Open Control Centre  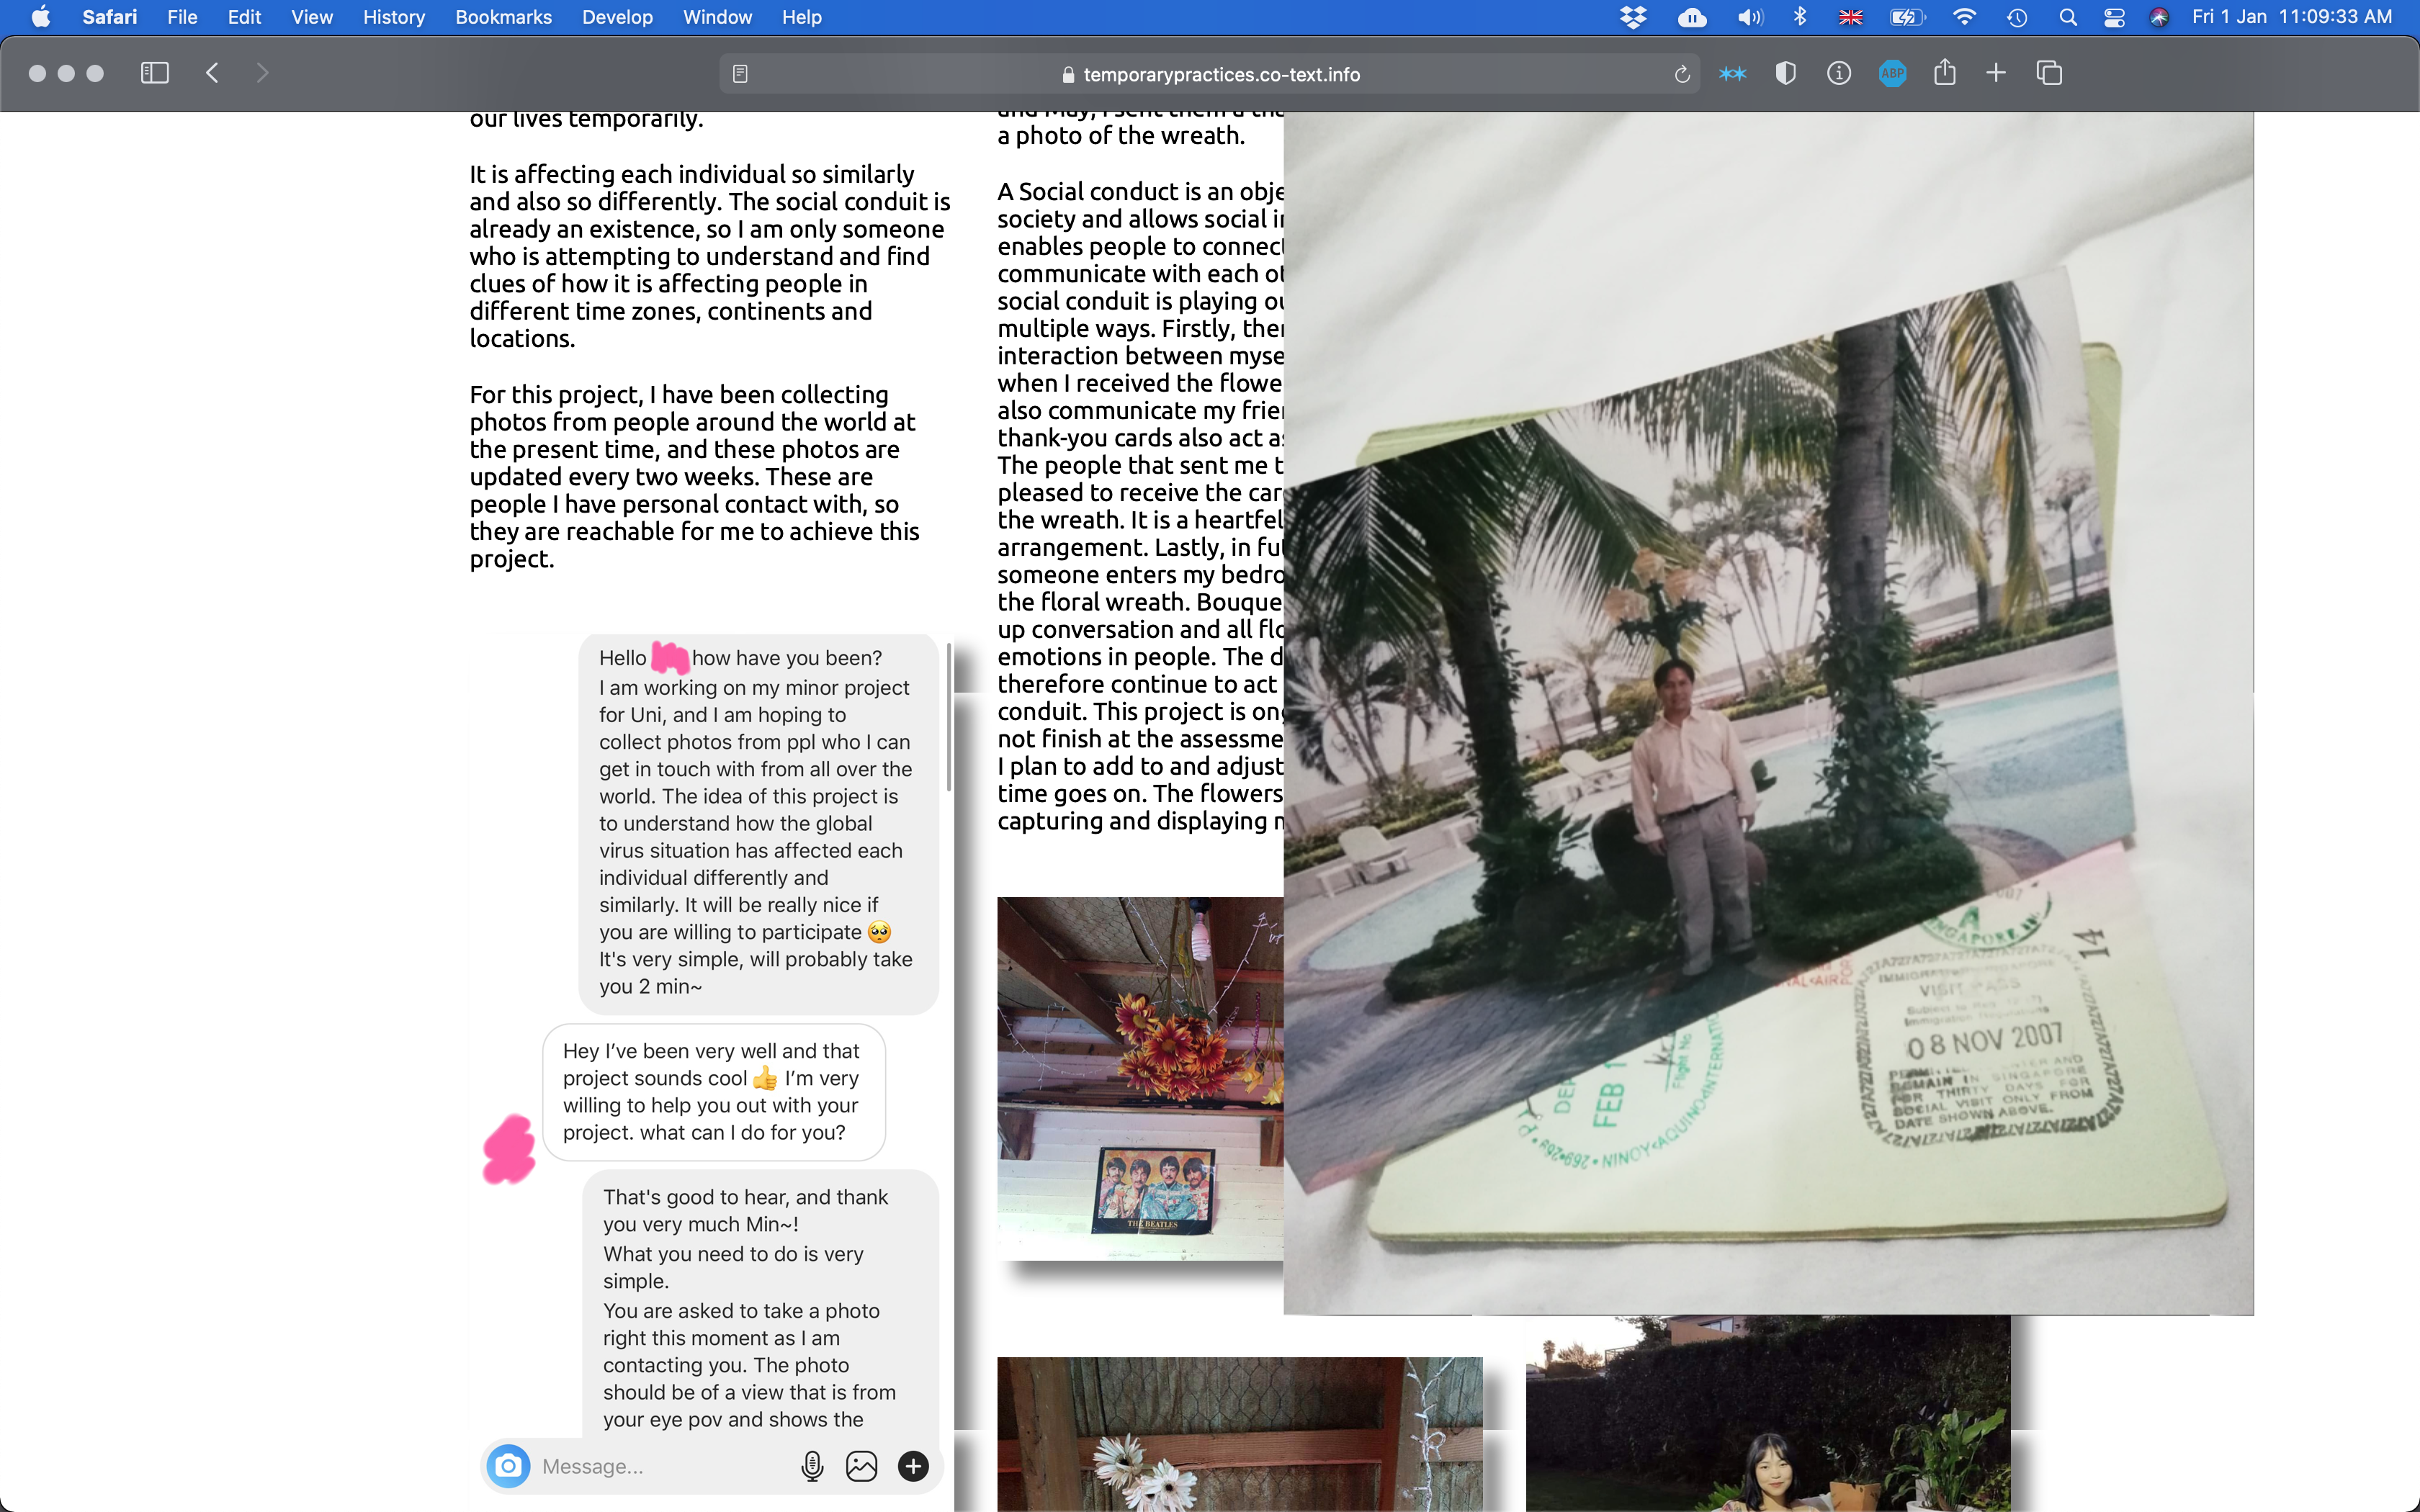(2114, 17)
